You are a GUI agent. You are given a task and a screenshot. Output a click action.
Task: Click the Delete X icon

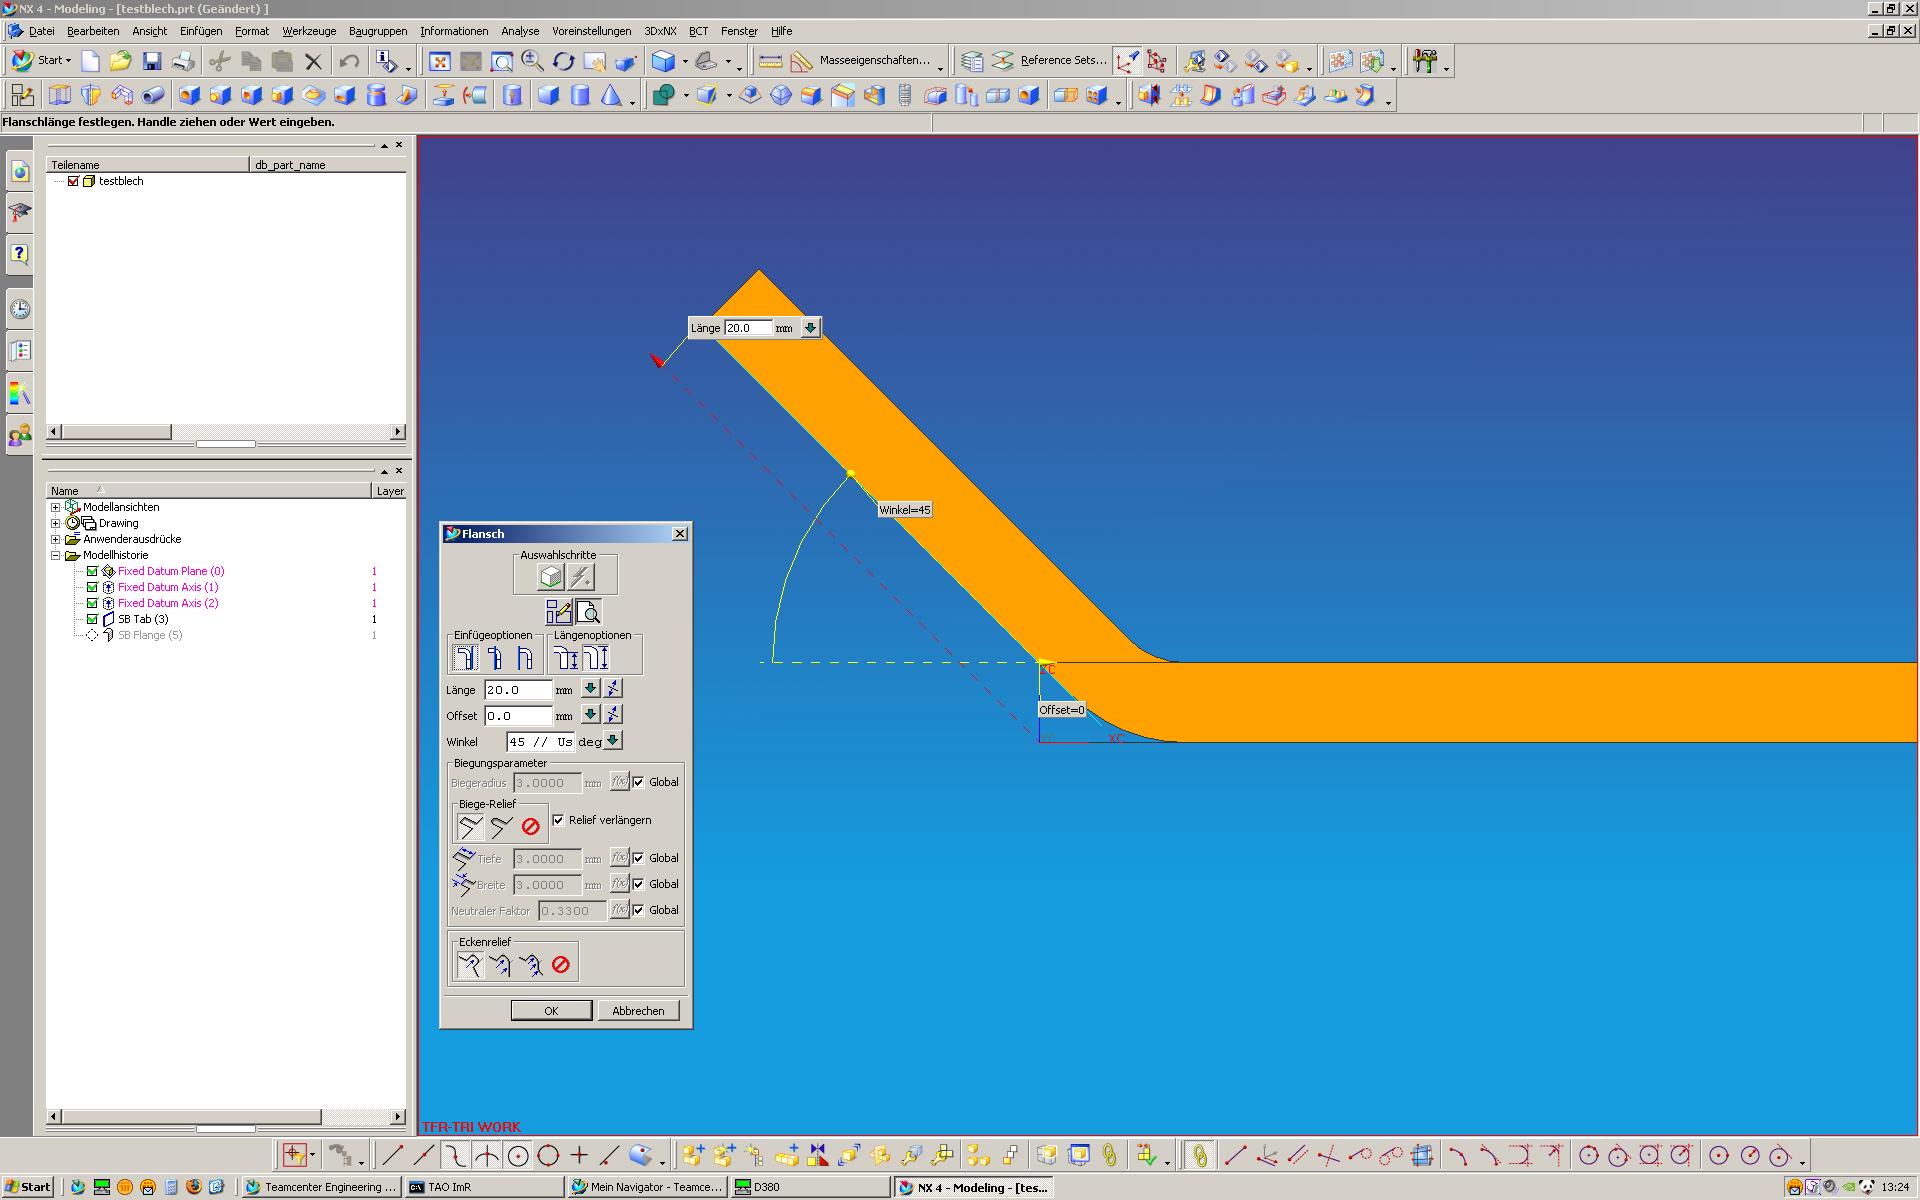[313, 62]
